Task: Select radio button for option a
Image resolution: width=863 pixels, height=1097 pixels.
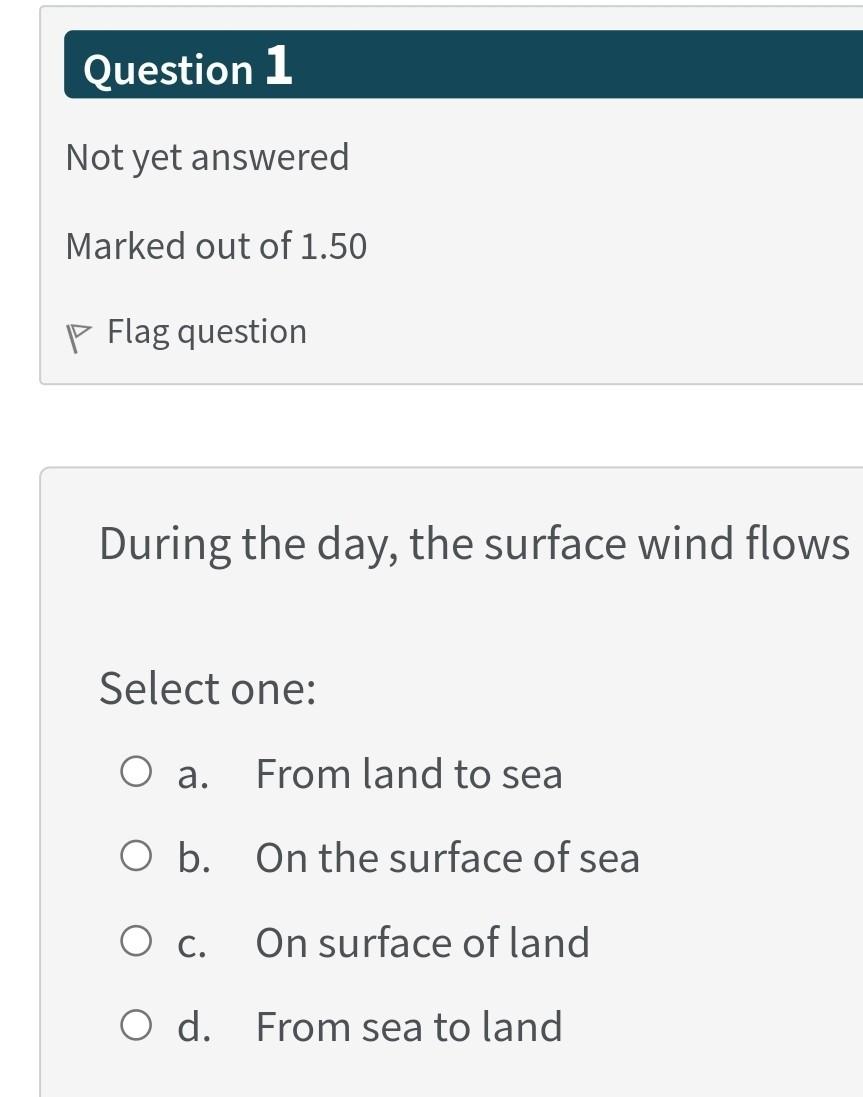Action: pyautogui.click(x=136, y=773)
